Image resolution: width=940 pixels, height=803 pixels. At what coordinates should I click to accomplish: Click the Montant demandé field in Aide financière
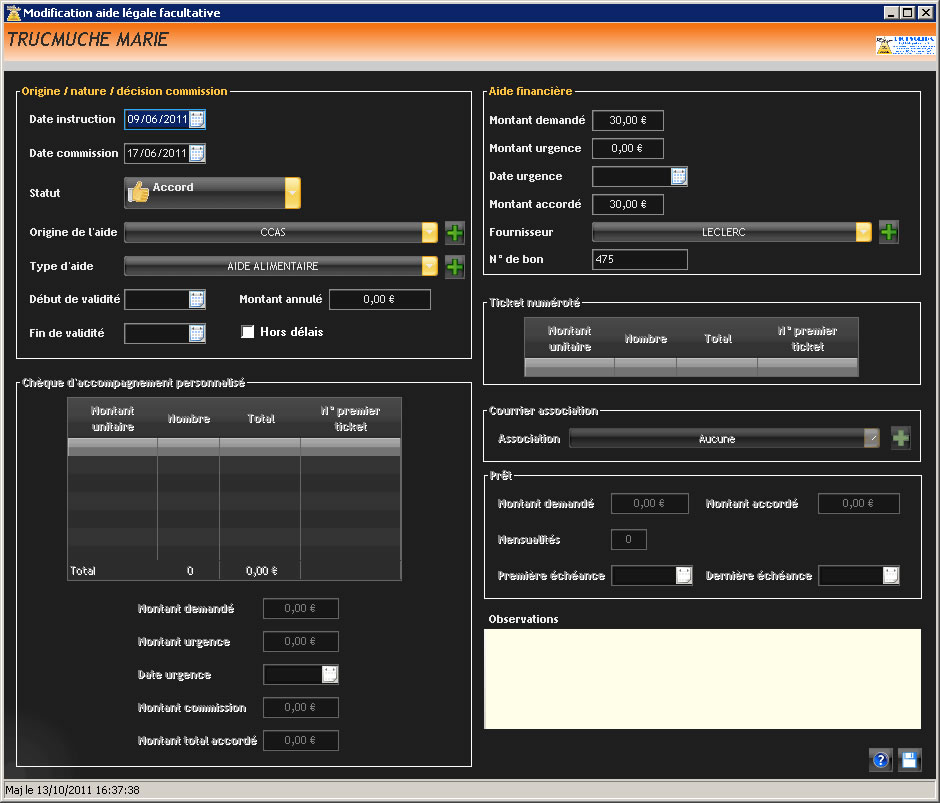(x=628, y=121)
